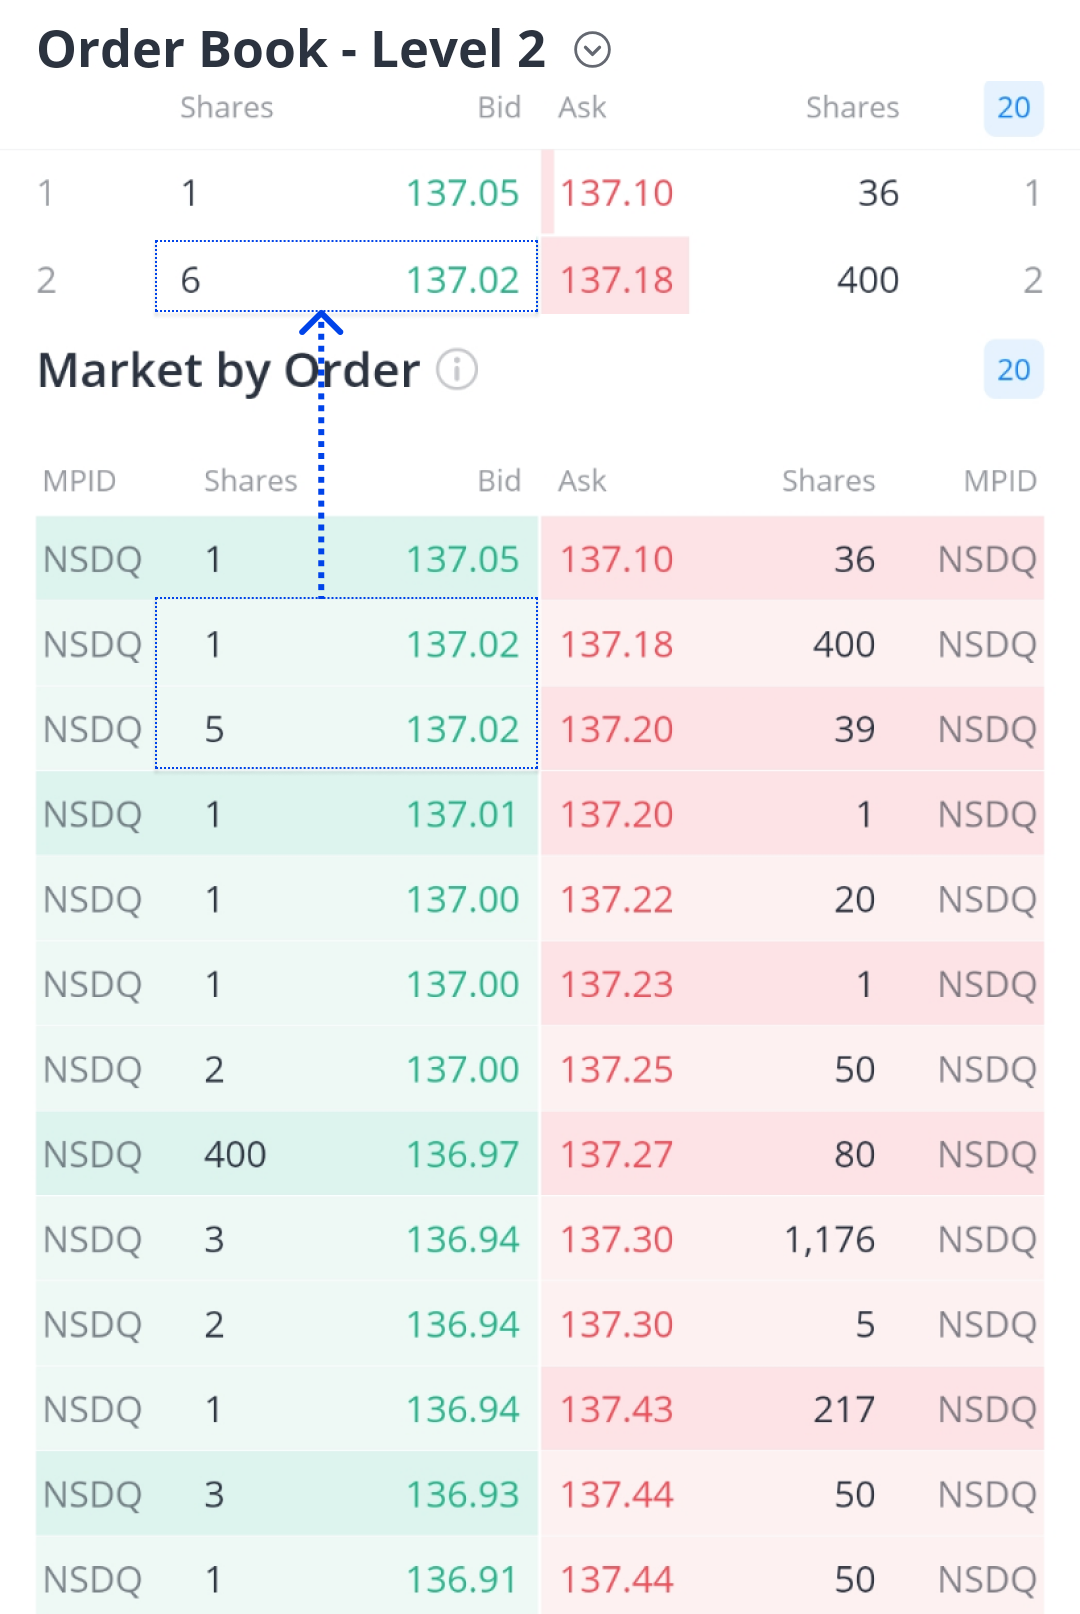Select the 136.97 bid order with 400 shares

point(287,1154)
